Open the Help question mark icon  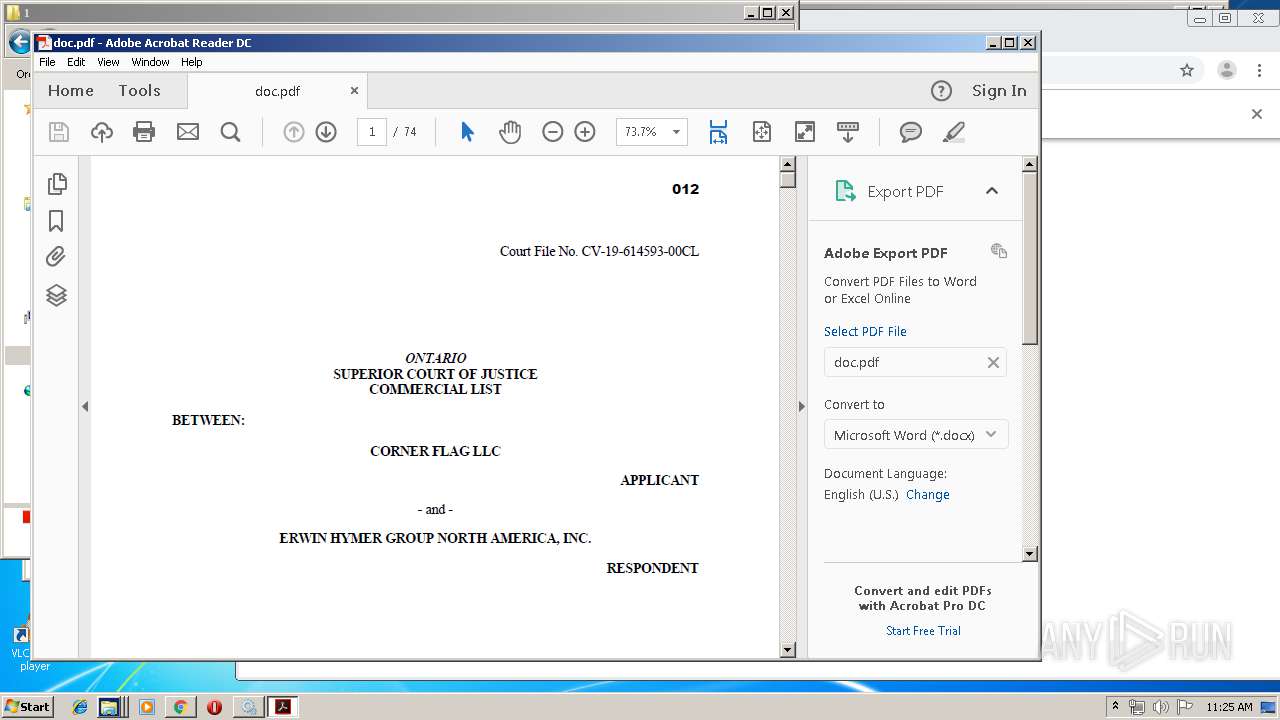(x=941, y=91)
